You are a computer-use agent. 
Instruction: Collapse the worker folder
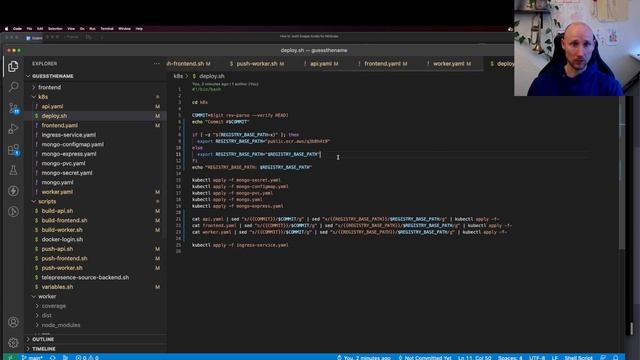tap(47, 296)
